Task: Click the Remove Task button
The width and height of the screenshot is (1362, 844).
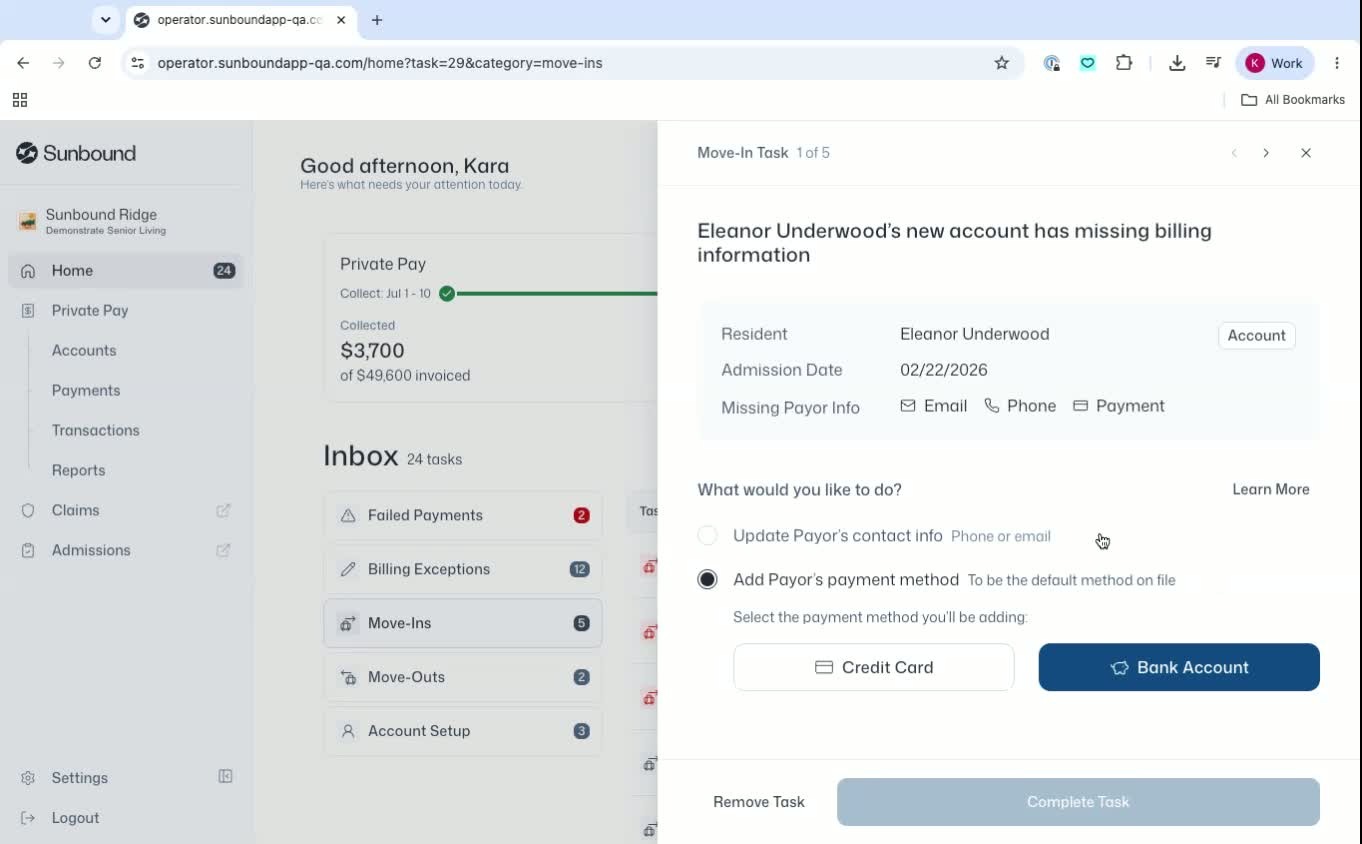Action: coord(759,802)
